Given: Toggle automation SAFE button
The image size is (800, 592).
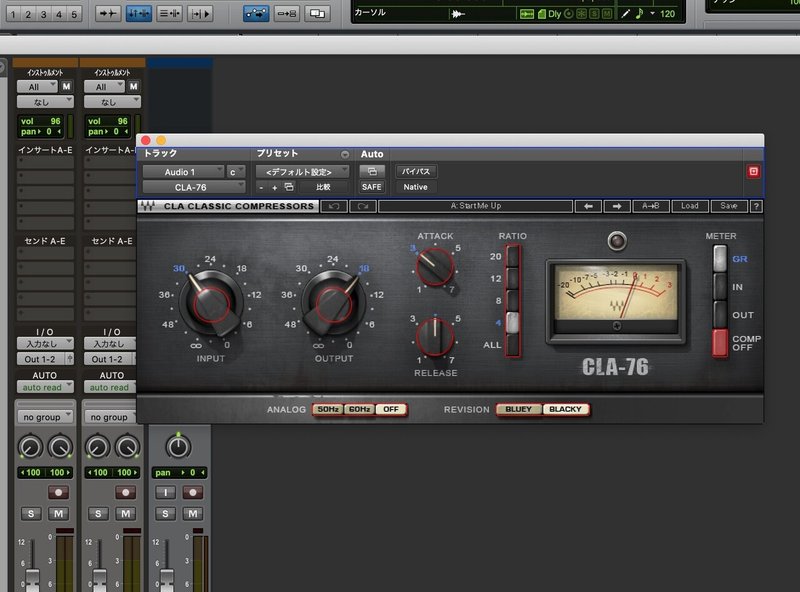Looking at the screenshot, I should click(372, 187).
